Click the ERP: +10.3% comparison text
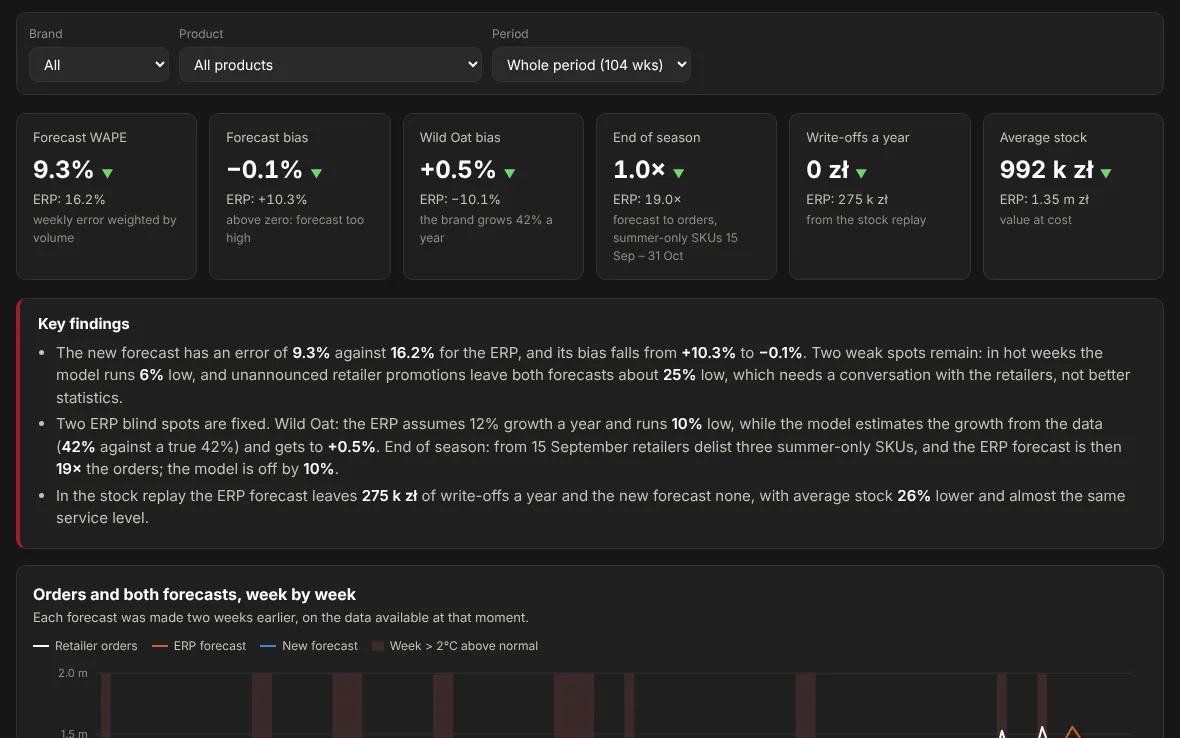Viewport: 1180px width, 738px height. click(x=266, y=199)
